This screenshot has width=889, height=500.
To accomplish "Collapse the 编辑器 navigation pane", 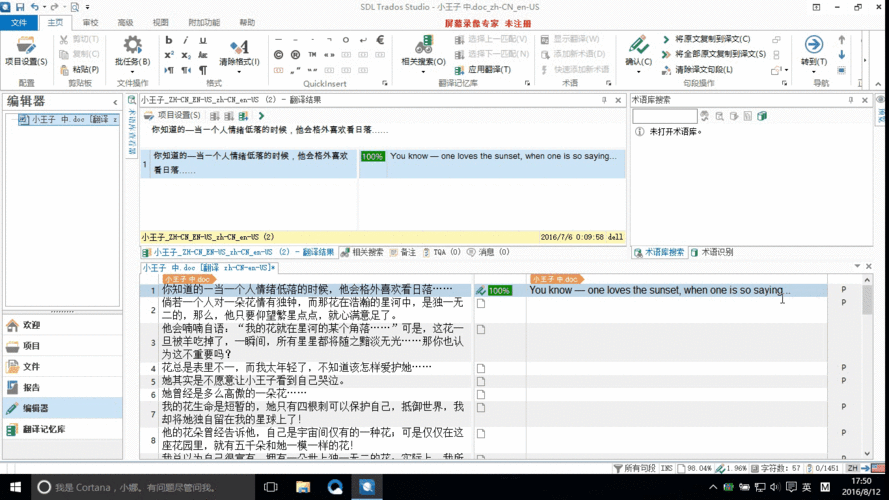I will (115, 102).
